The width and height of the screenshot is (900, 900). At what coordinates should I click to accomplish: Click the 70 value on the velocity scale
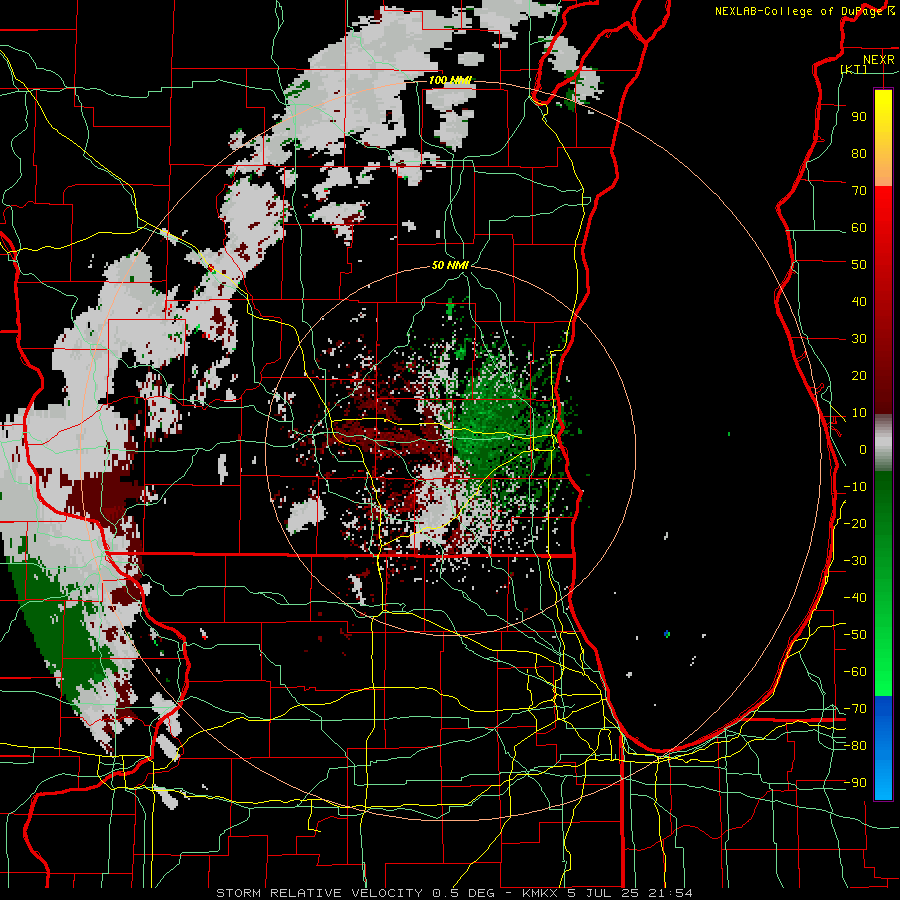coord(859,191)
